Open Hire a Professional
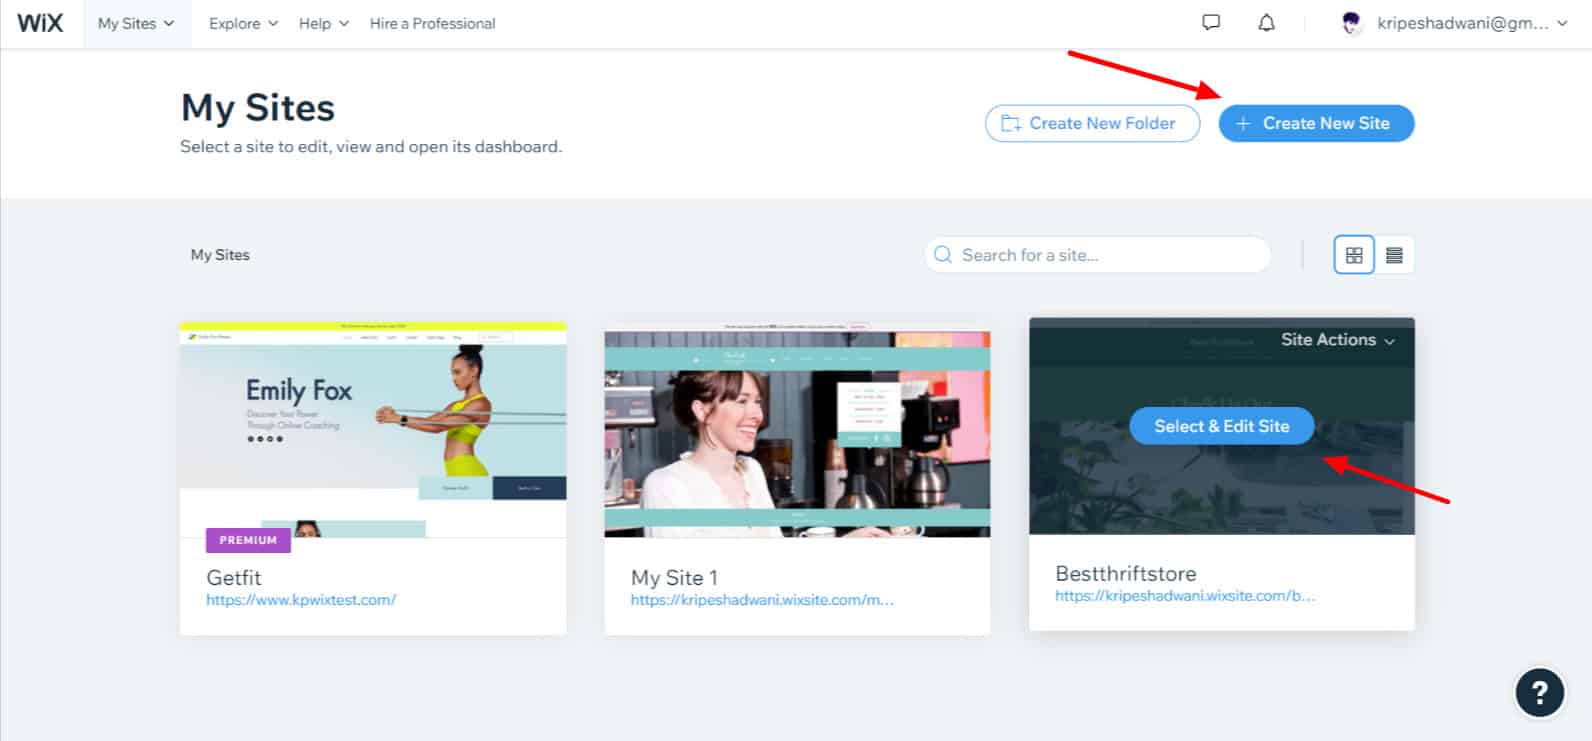 pos(432,23)
